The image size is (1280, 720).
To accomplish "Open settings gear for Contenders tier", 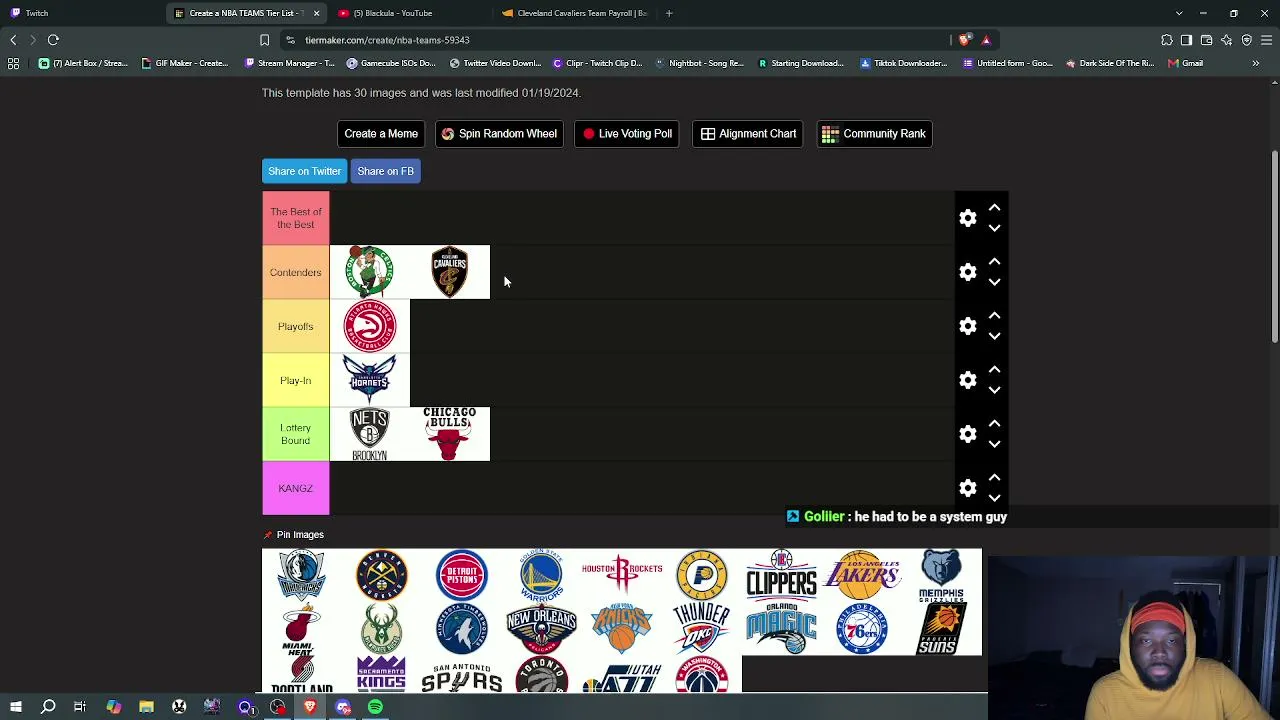I will tap(968, 272).
